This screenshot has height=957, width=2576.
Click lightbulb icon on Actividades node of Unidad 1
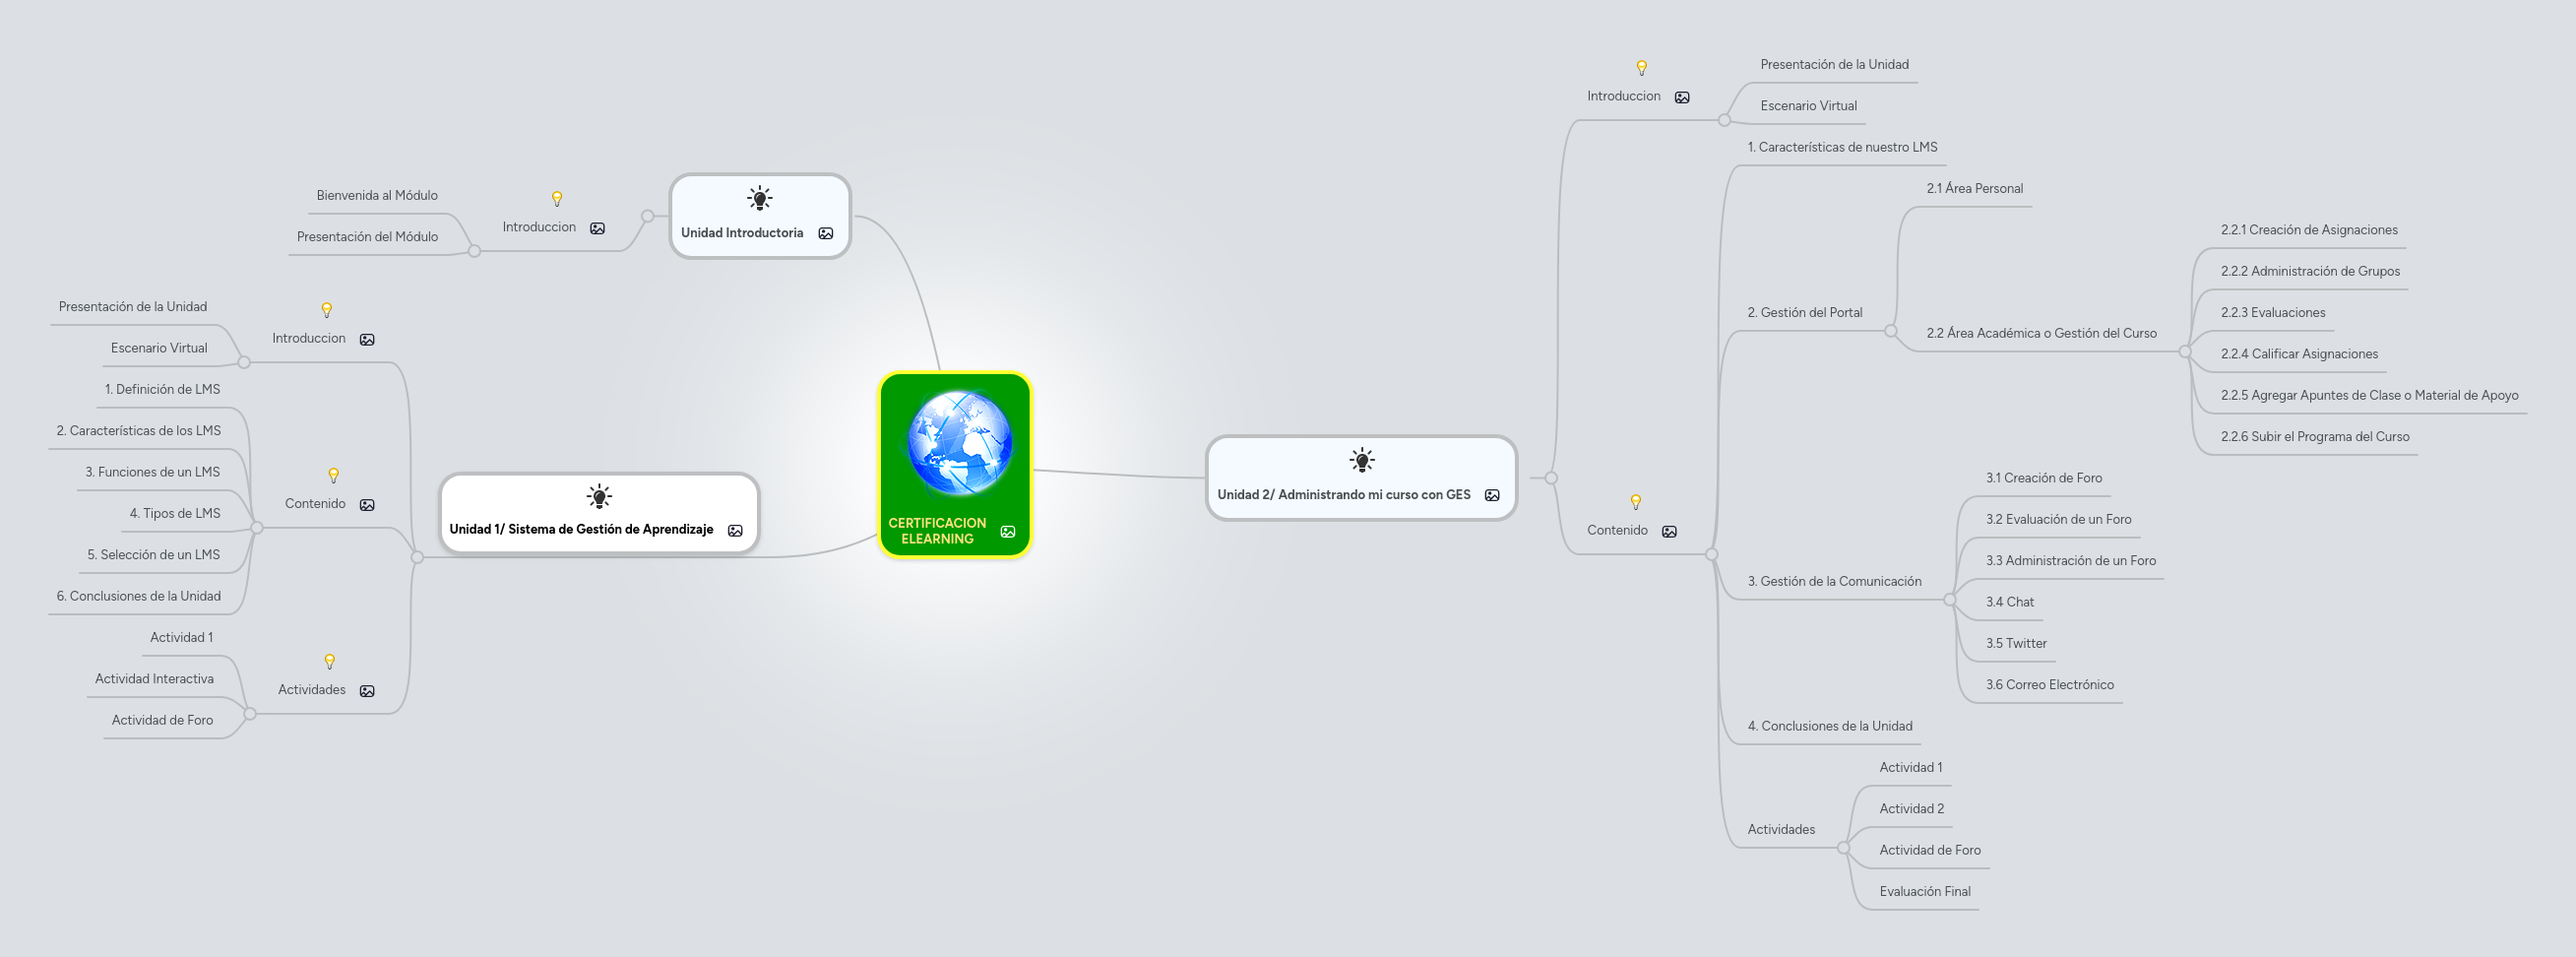329,661
